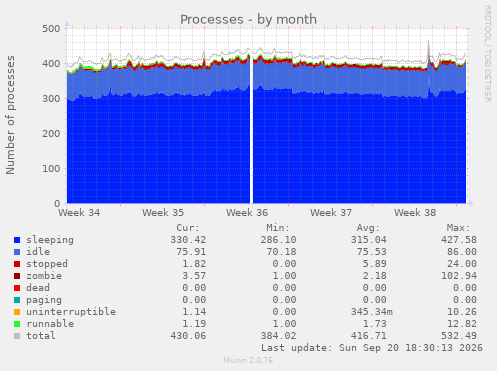Select the 'dead' legend label
Image resolution: width=497 pixels, height=371 pixels.
(38, 288)
